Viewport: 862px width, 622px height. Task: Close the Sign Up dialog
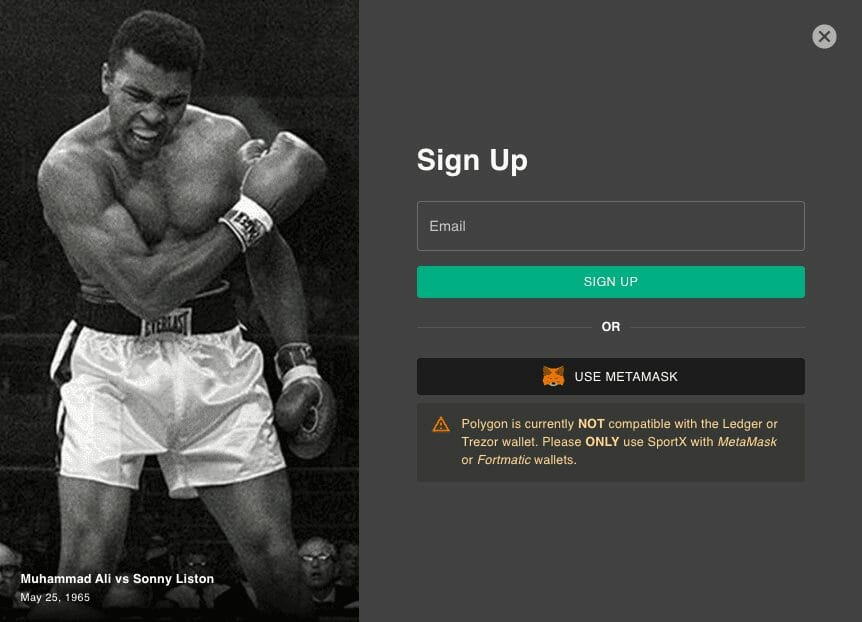pos(824,37)
